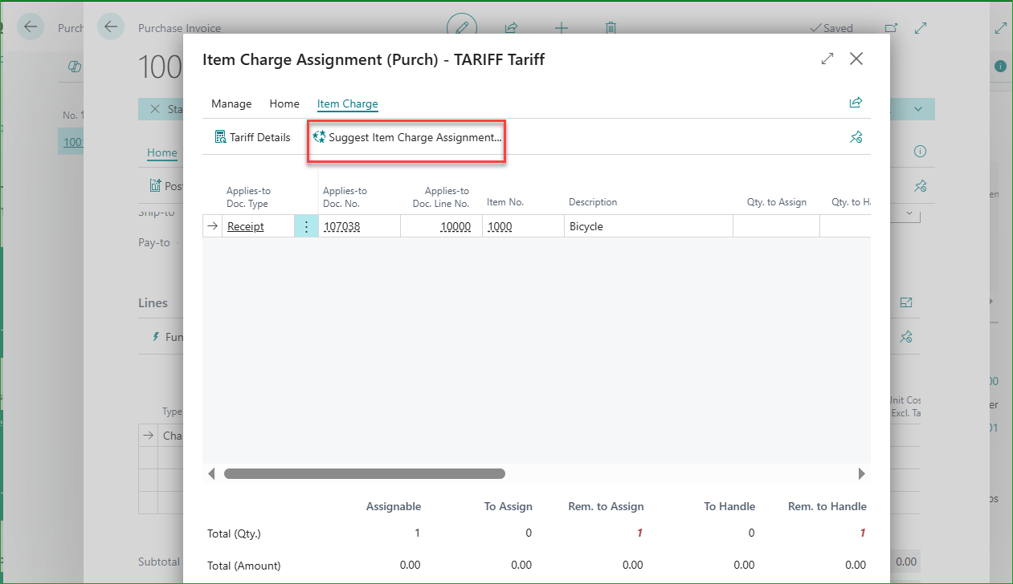Click the Rem. to Handle quantity value 1
The height and width of the screenshot is (584, 1013).
pos(862,533)
